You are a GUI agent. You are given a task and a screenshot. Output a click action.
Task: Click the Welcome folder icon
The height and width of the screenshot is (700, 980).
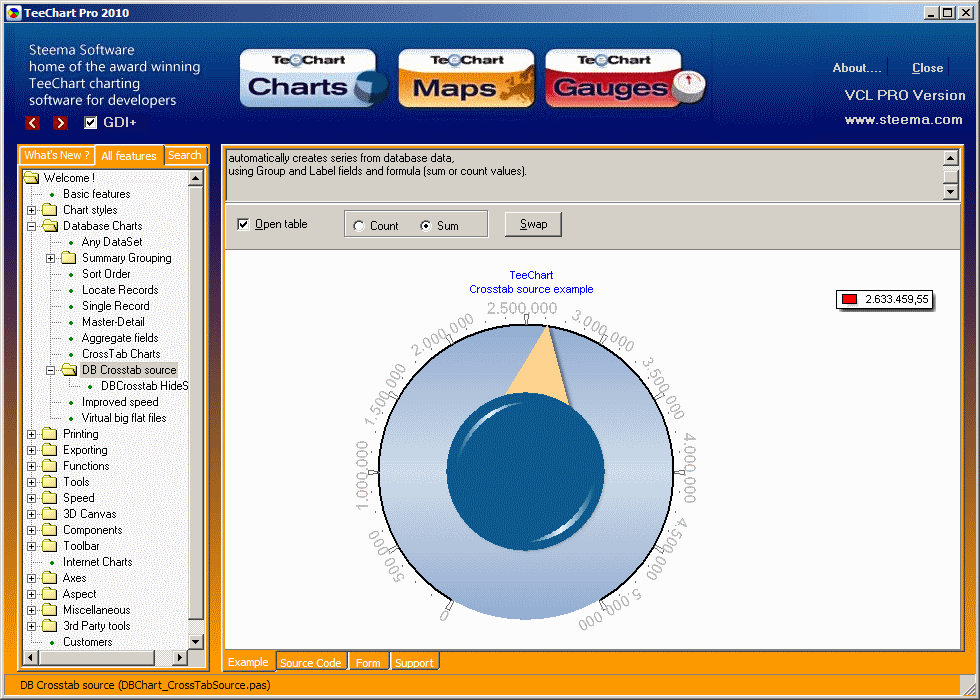coord(31,178)
